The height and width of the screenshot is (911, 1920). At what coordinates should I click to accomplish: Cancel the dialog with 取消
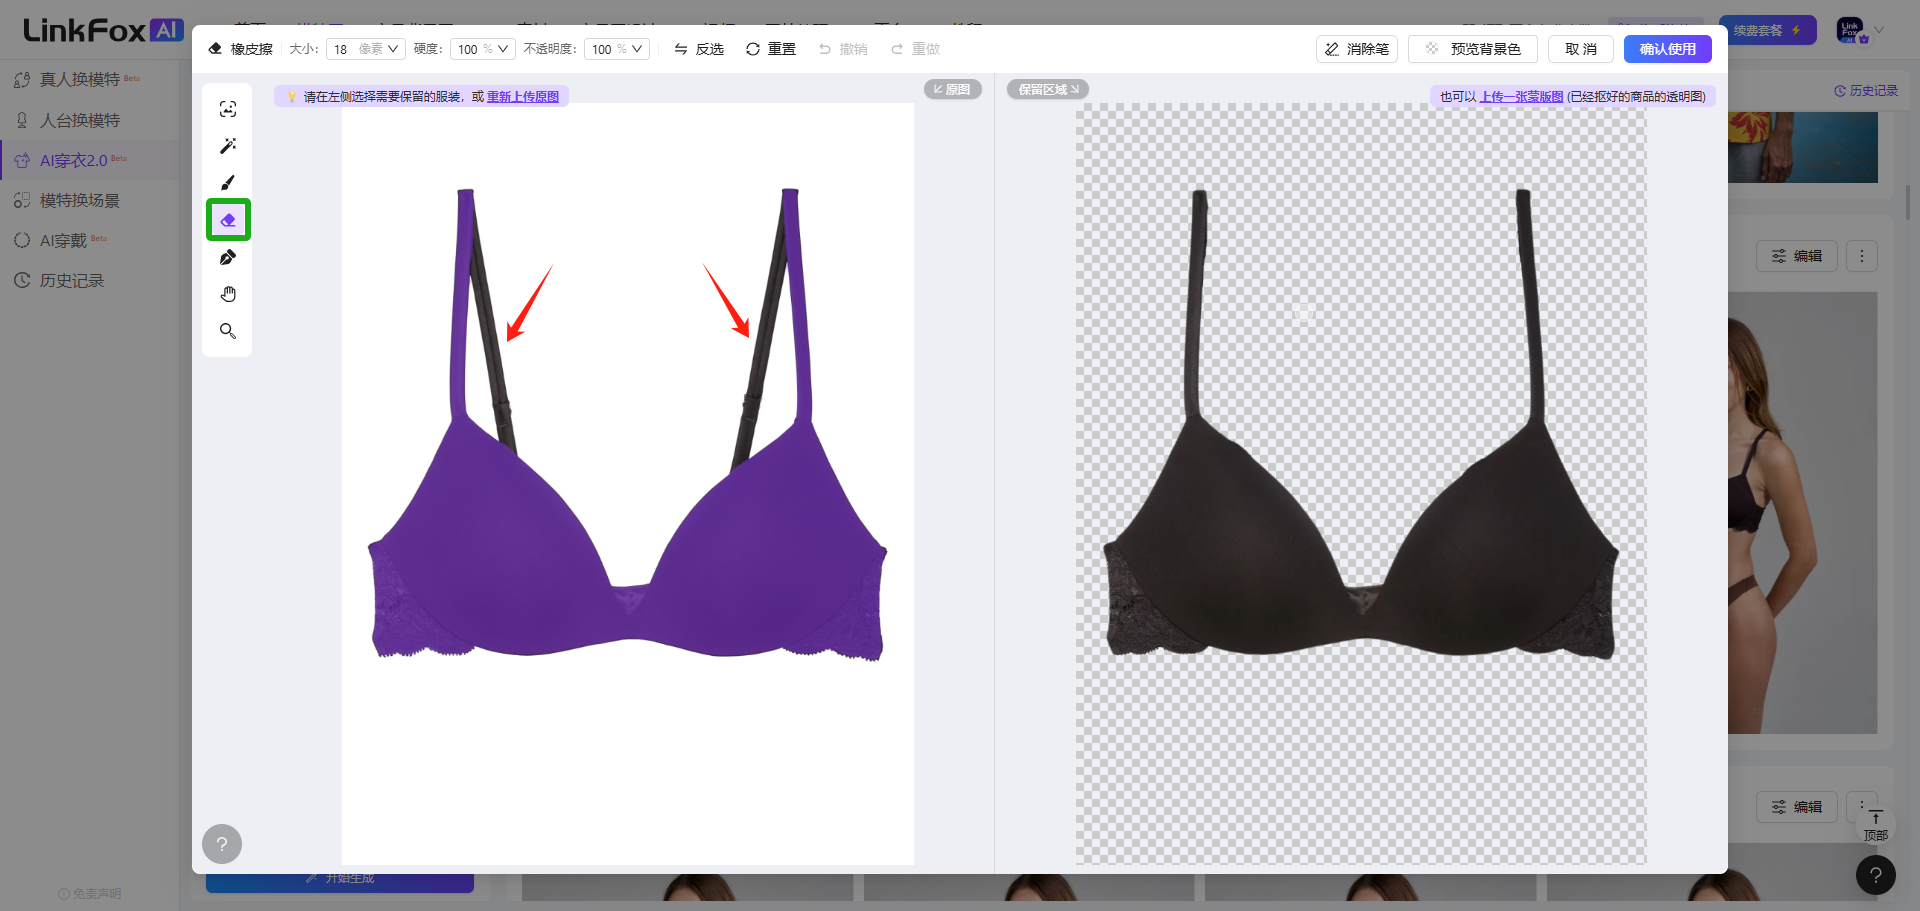point(1581,49)
